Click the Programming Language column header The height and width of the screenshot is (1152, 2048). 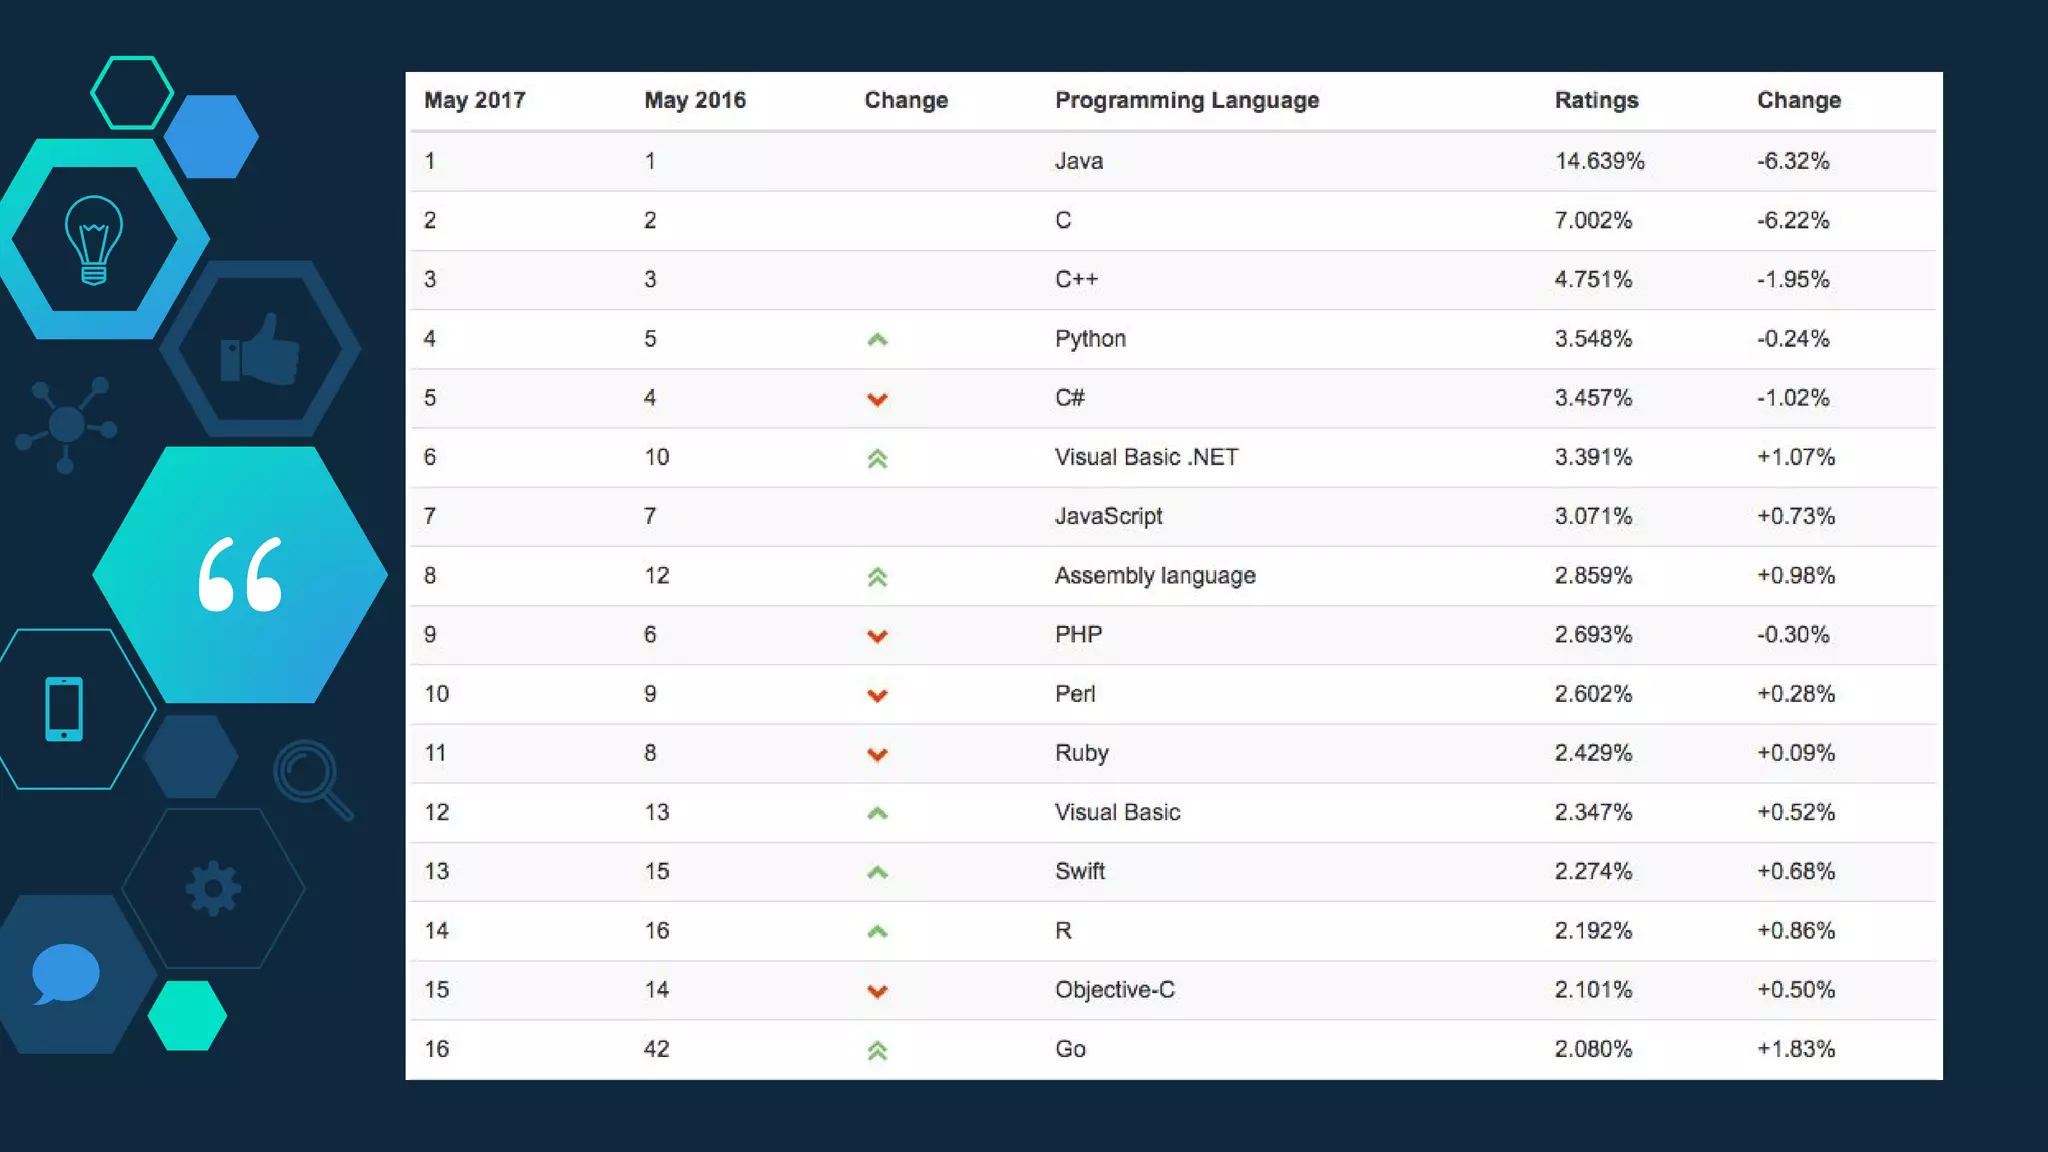pos(1187,100)
